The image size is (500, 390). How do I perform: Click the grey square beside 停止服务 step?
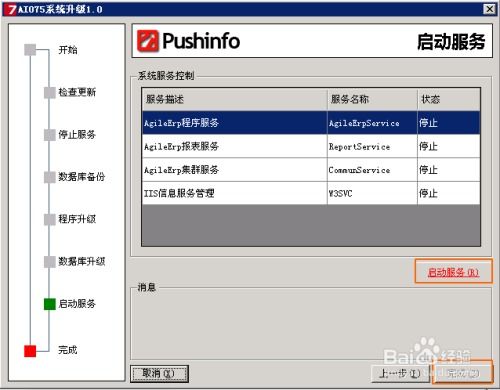pos(50,135)
